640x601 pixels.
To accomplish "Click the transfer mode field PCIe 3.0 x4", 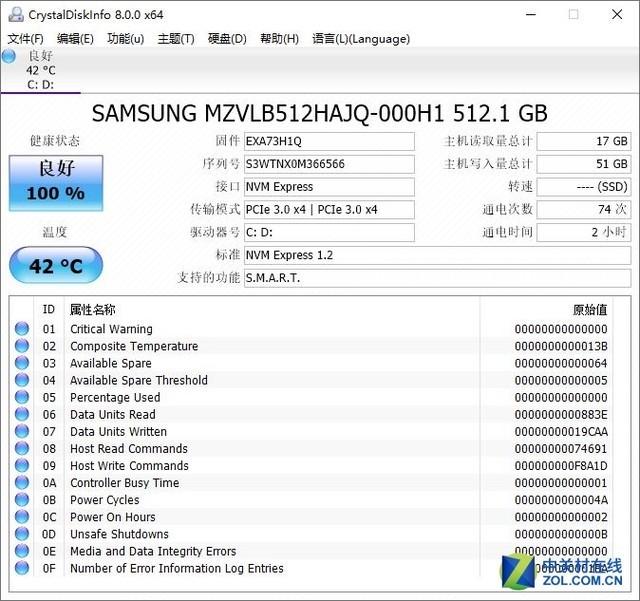I will click(329, 210).
